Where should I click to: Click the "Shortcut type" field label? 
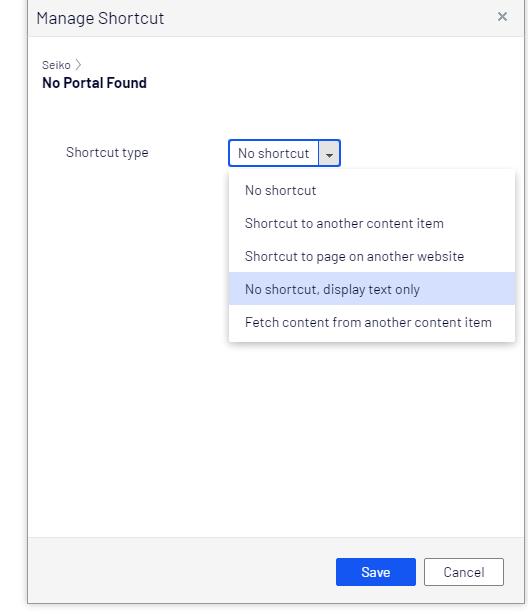tap(107, 153)
